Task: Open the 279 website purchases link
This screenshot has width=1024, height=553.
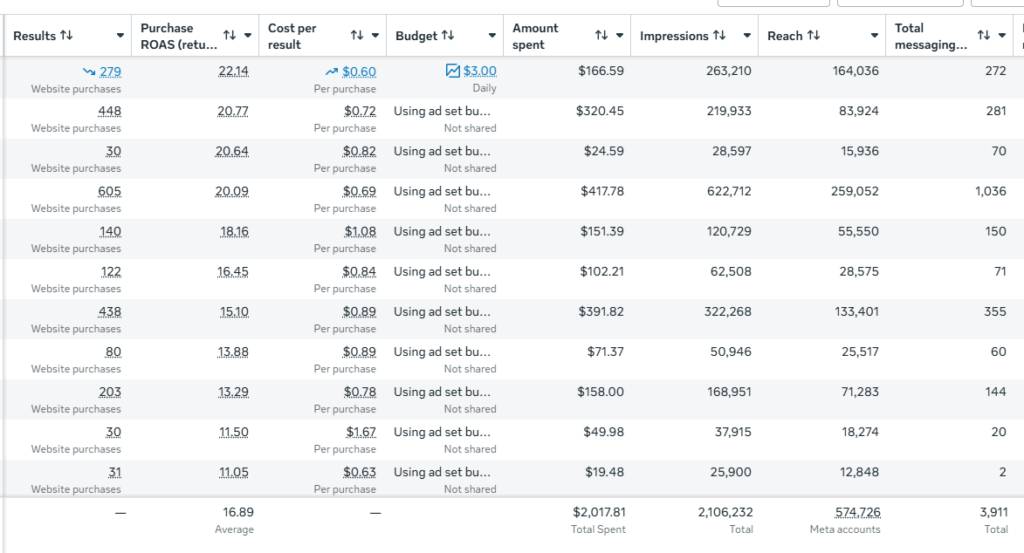Action: coord(110,71)
